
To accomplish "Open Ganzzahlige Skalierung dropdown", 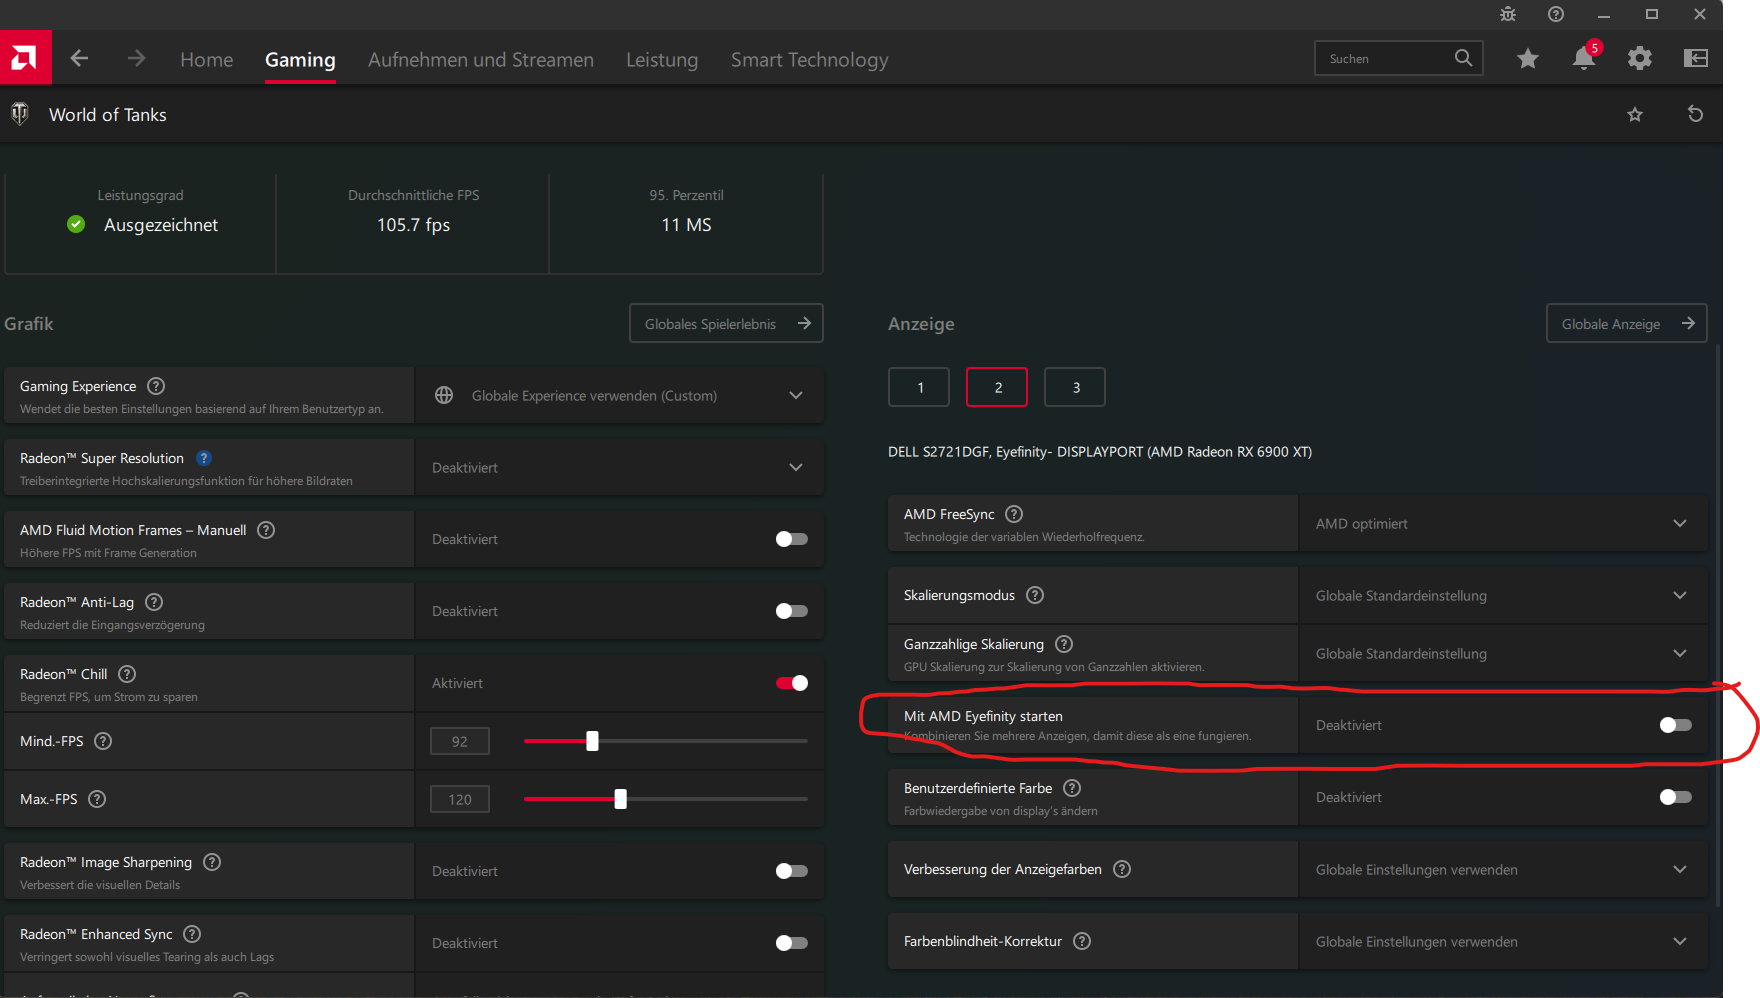I will coord(1503,653).
